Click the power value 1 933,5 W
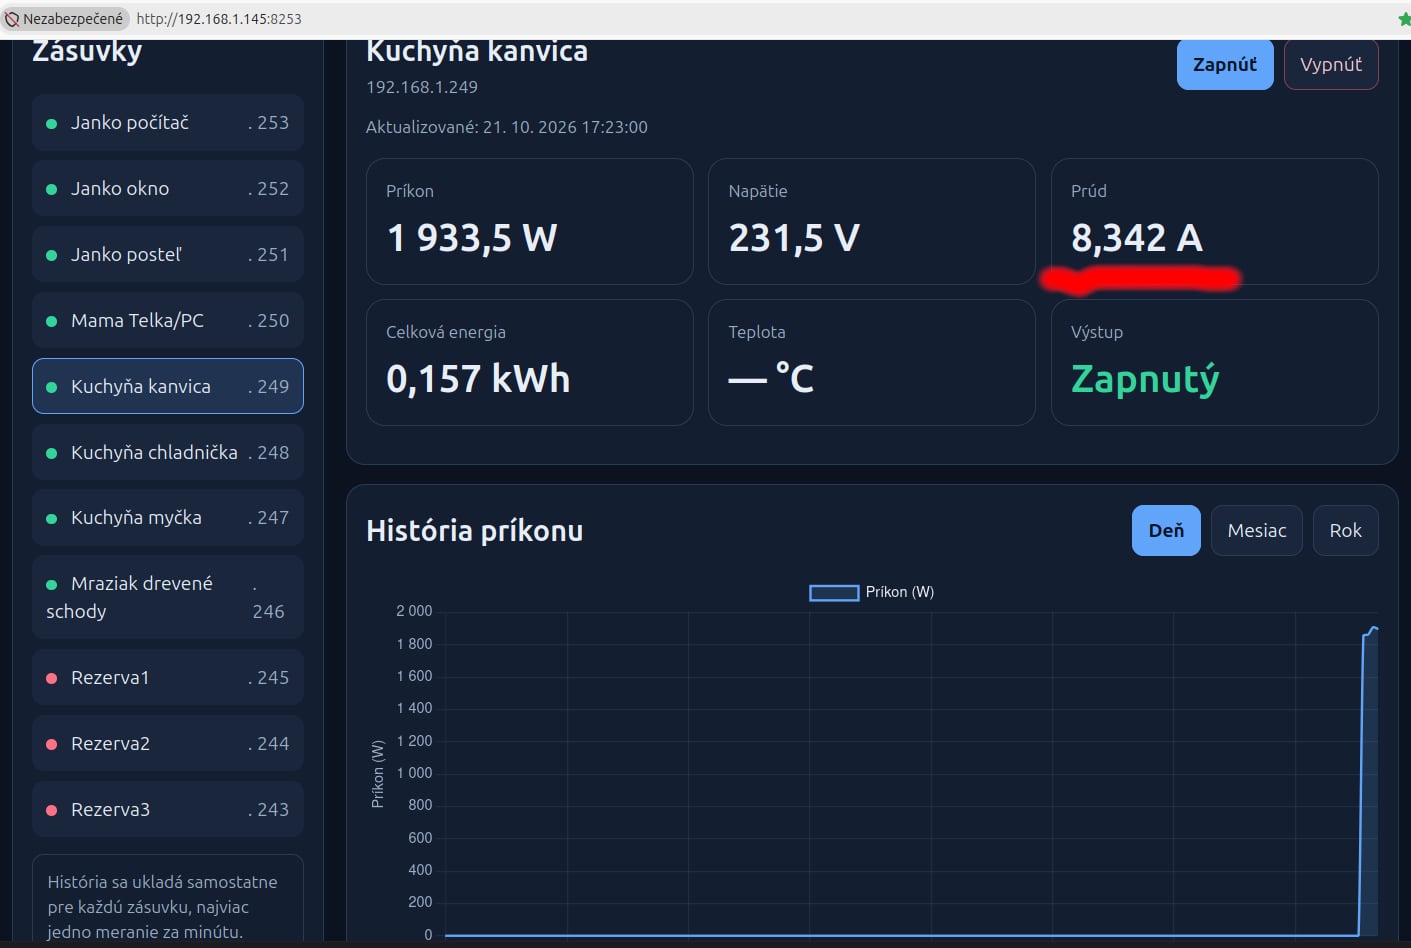Viewport: 1411px width, 948px height. [472, 238]
